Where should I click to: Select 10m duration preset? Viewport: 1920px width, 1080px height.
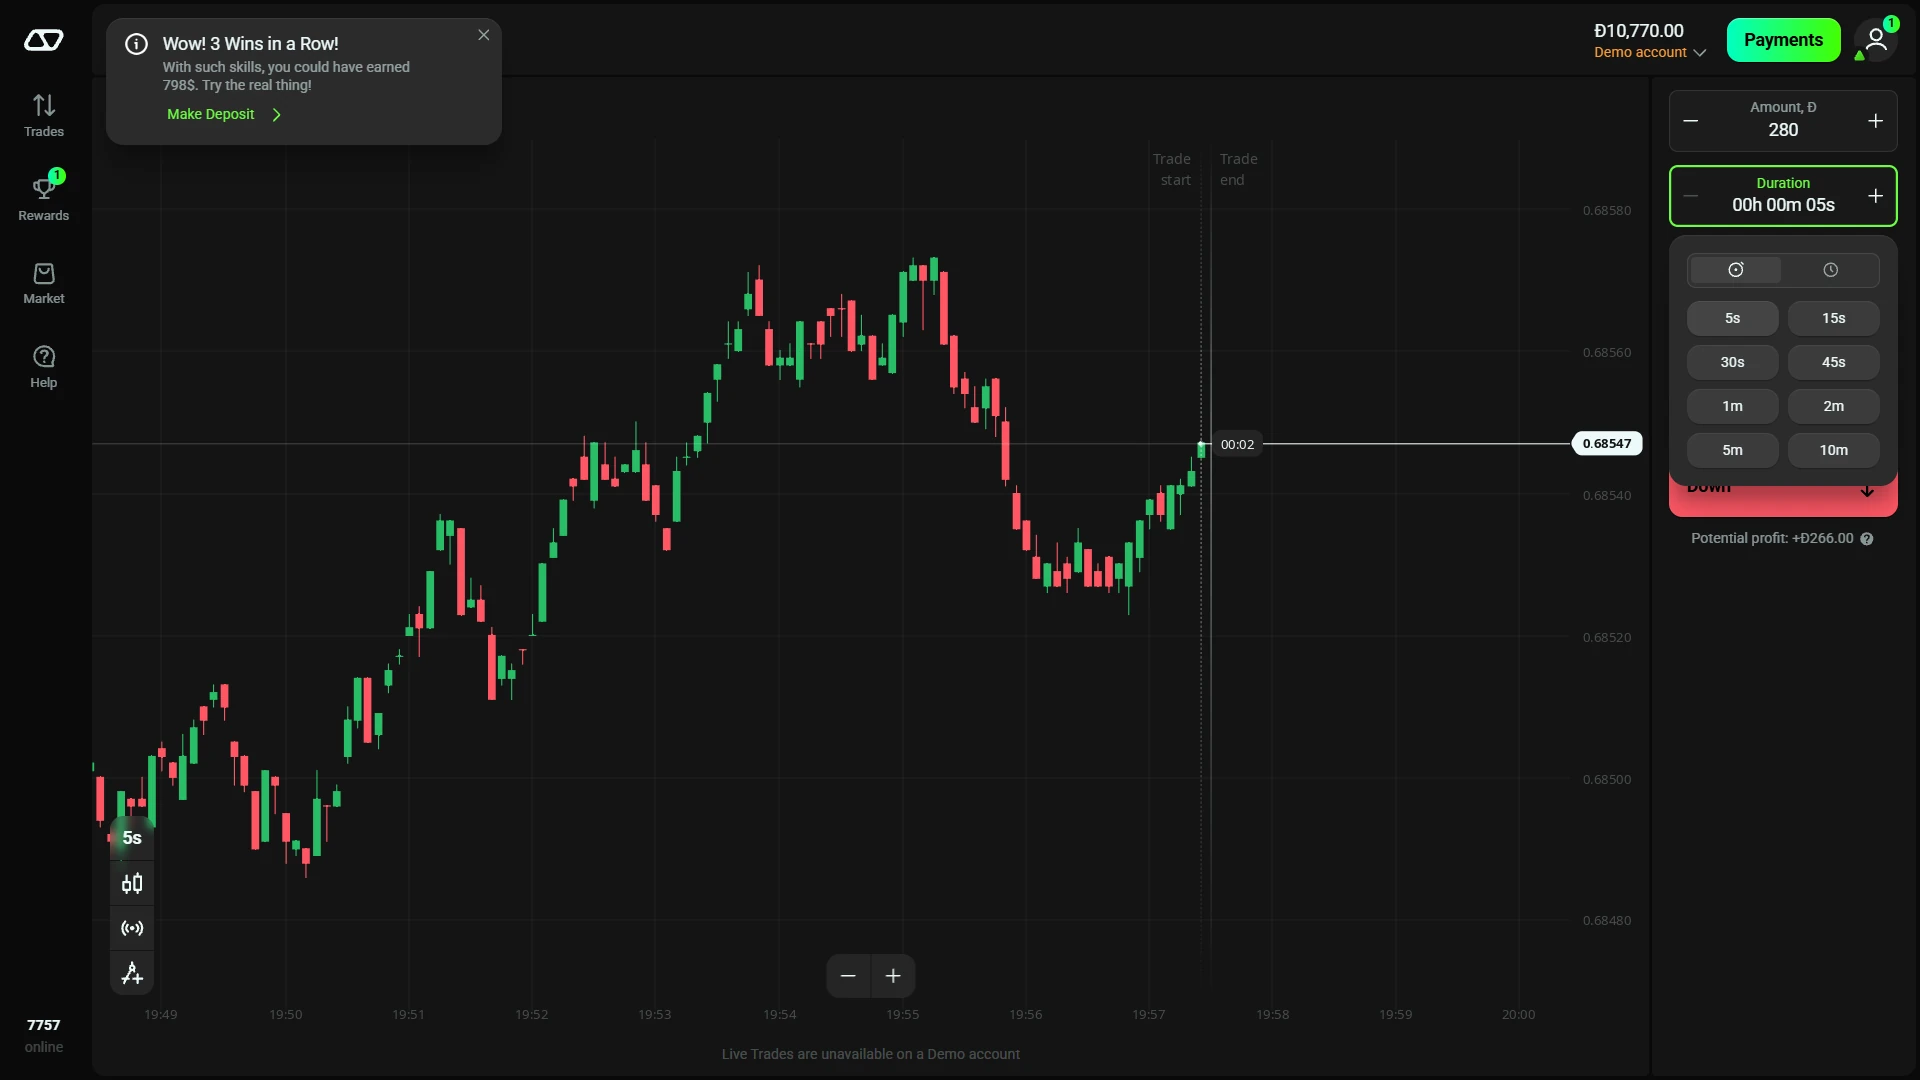1834,450
